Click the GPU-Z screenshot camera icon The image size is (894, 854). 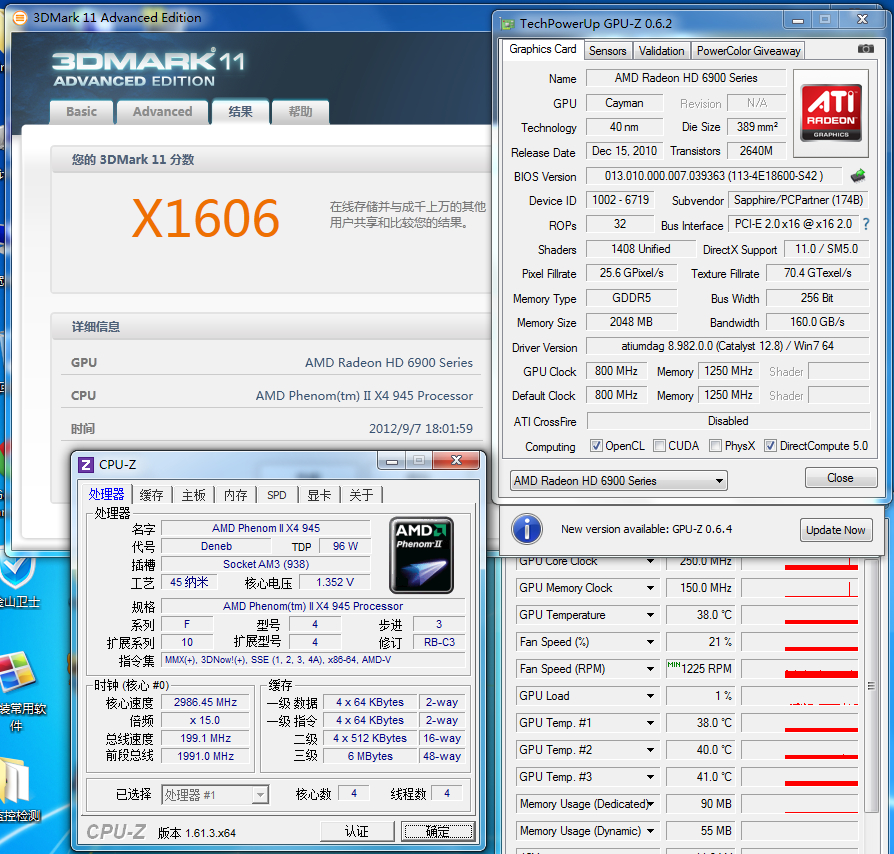coord(865,49)
